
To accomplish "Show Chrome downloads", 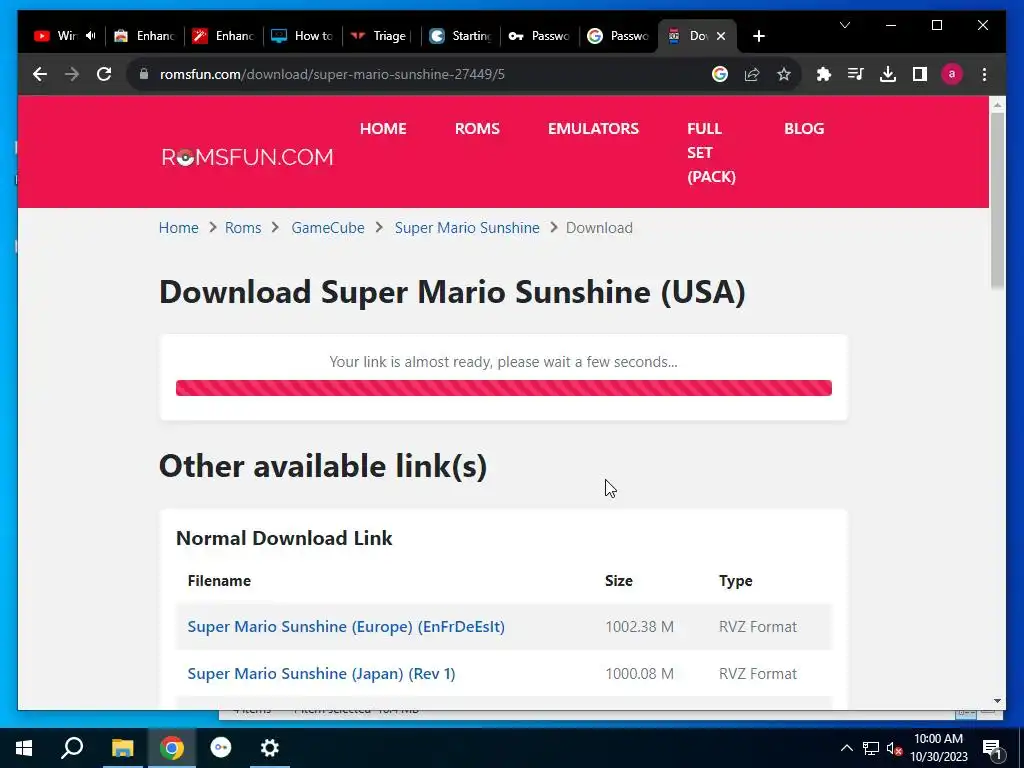I will click(x=888, y=74).
